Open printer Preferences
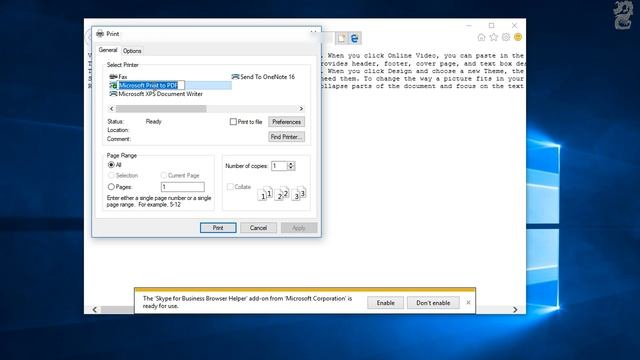The width and height of the screenshot is (640, 360). (287, 122)
